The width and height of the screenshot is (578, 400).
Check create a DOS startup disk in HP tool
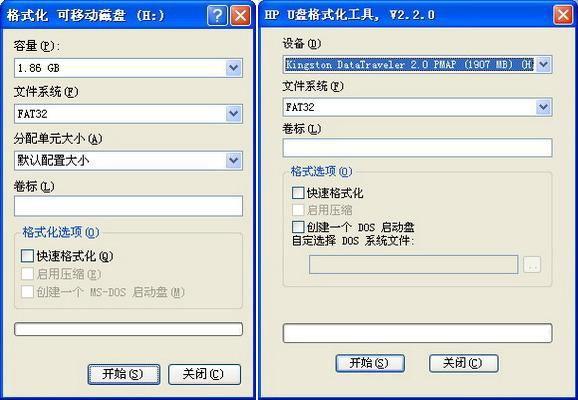point(298,227)
